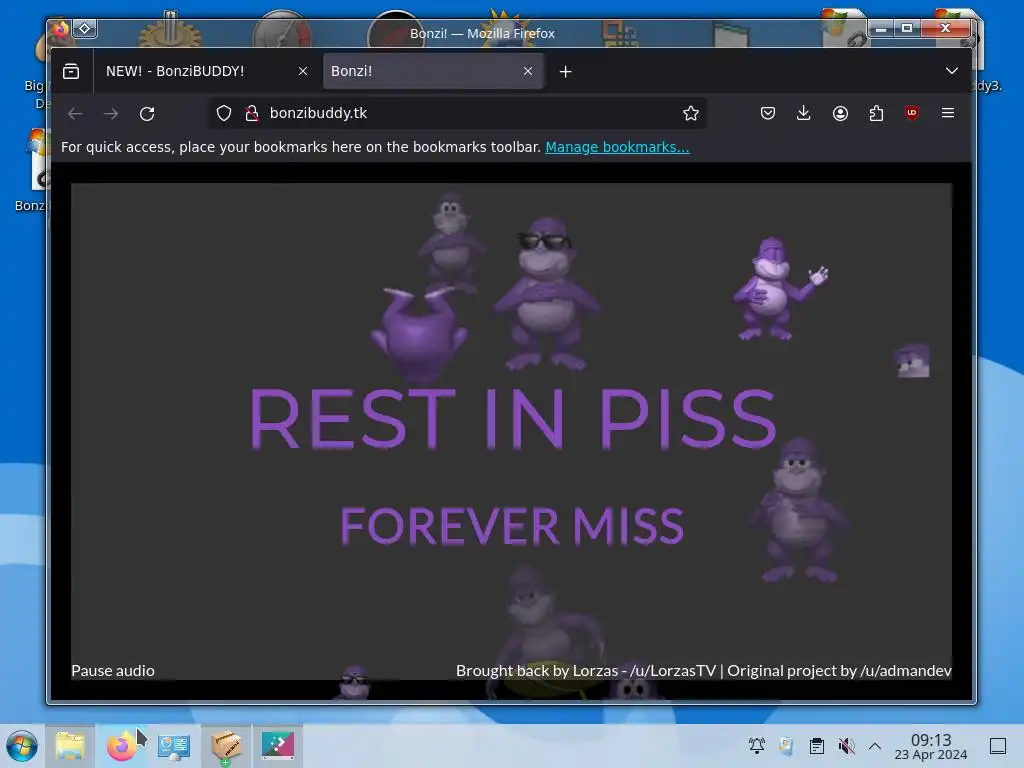The image size is (1024, 768).
Task: Click the REST IN PISS heading
Action: coord(513,419)
